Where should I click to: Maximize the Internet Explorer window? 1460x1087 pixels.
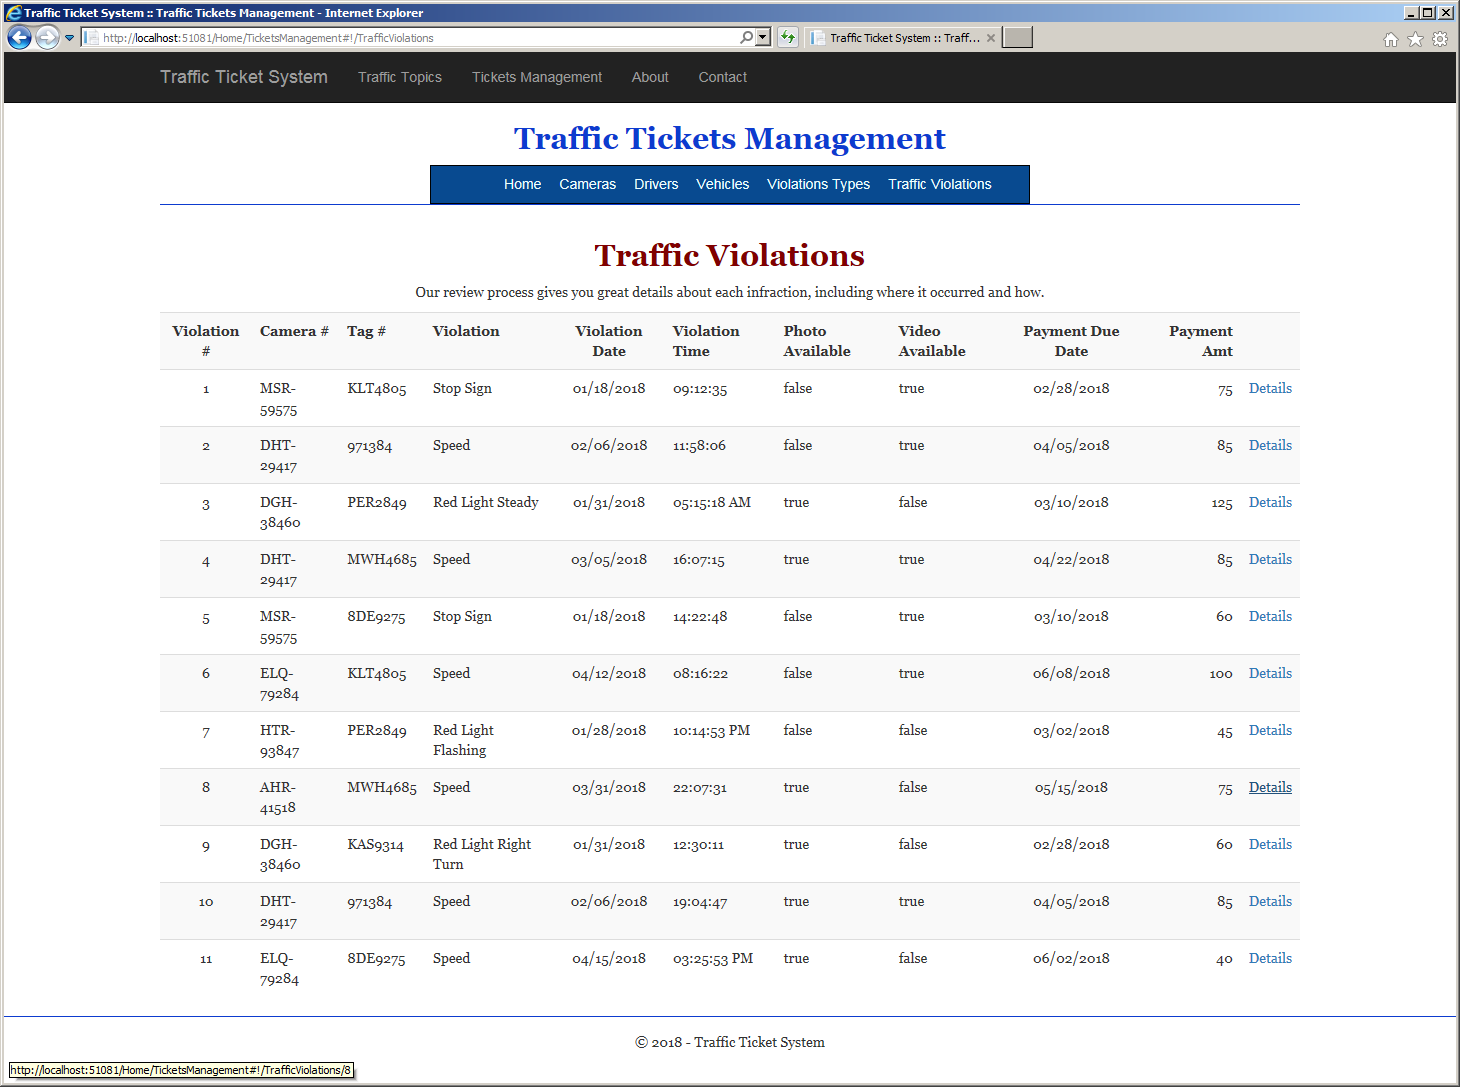[1428, 12]
